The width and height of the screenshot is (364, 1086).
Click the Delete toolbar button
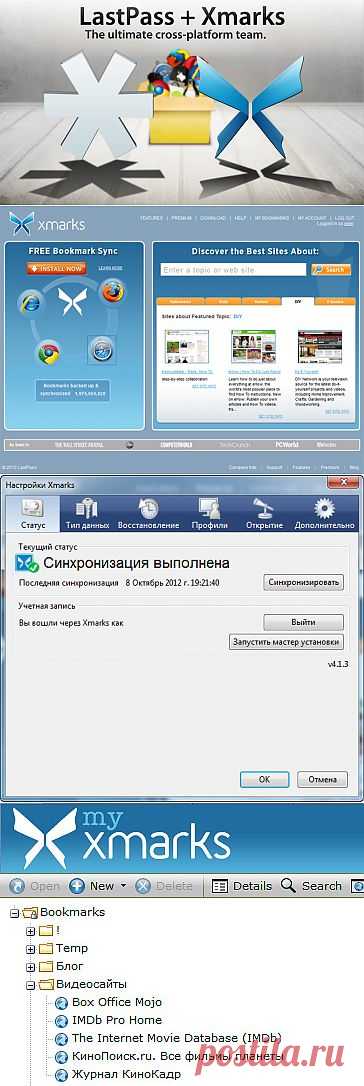(x=164, y=886)
